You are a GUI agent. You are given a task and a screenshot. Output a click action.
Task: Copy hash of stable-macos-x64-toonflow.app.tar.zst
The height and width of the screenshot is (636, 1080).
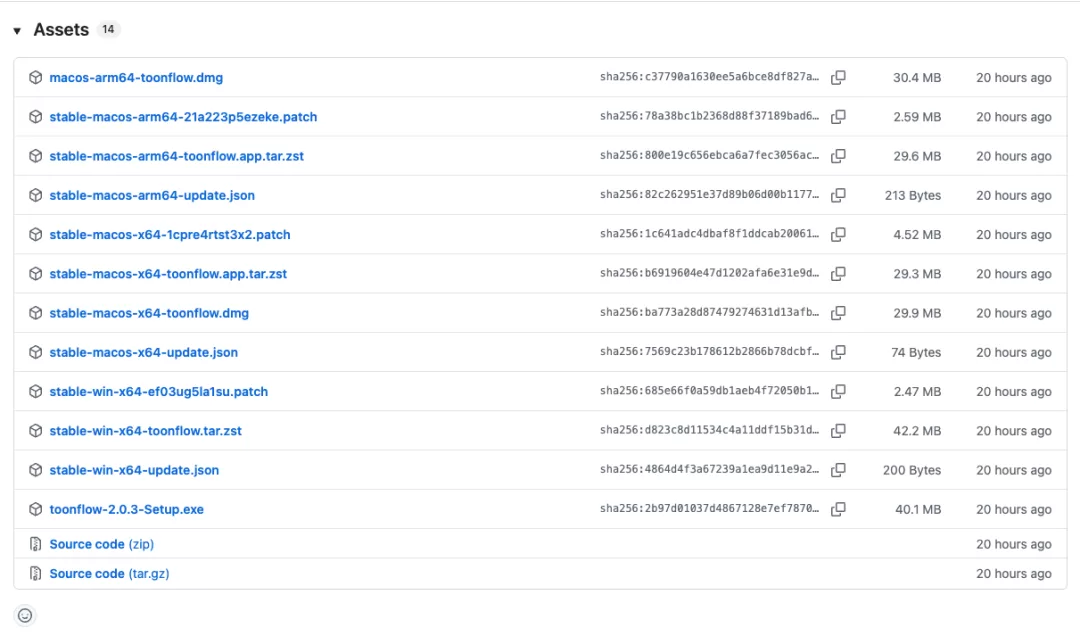838,274
